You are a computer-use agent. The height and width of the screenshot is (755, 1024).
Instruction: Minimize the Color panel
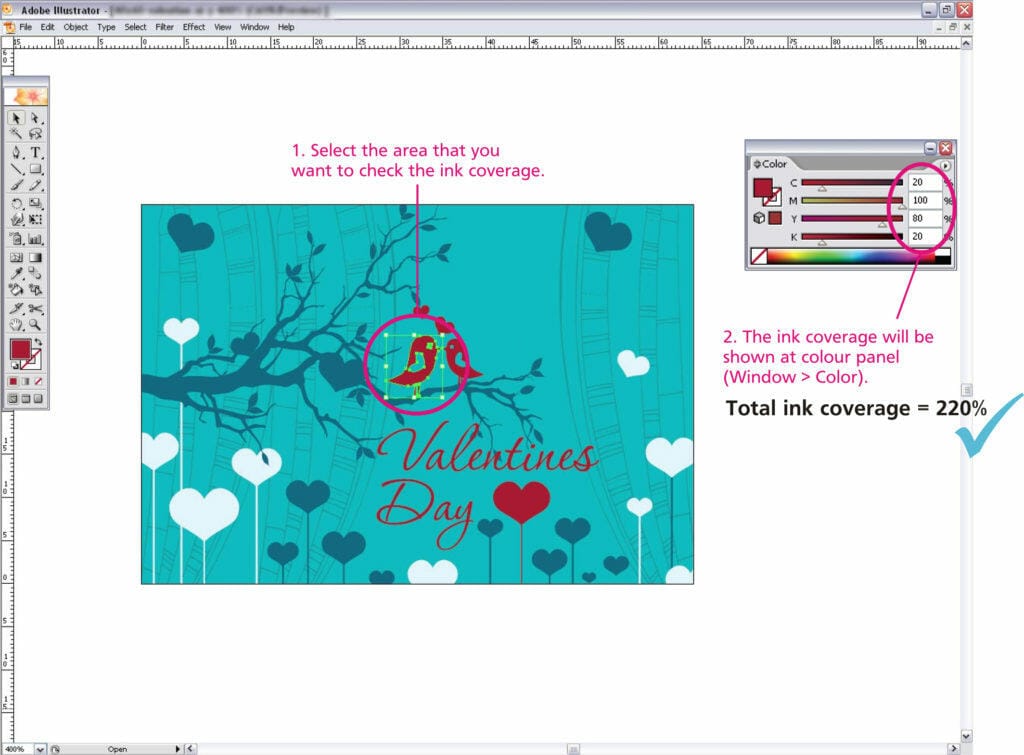(x=930, y=147)
